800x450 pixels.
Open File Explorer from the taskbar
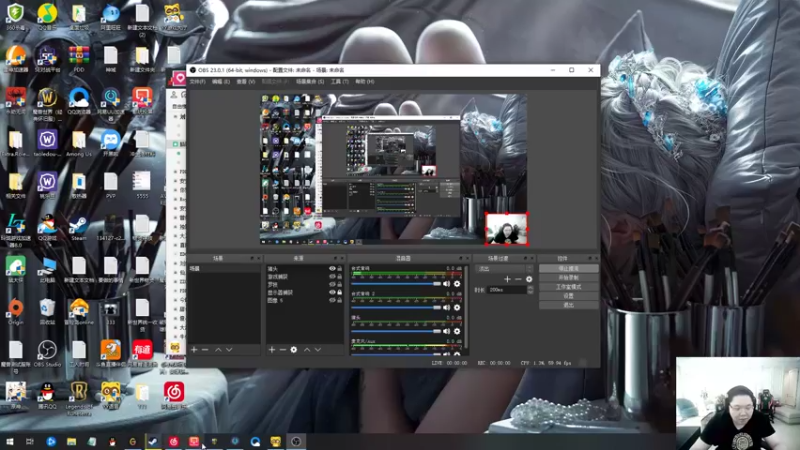[71, 441]
